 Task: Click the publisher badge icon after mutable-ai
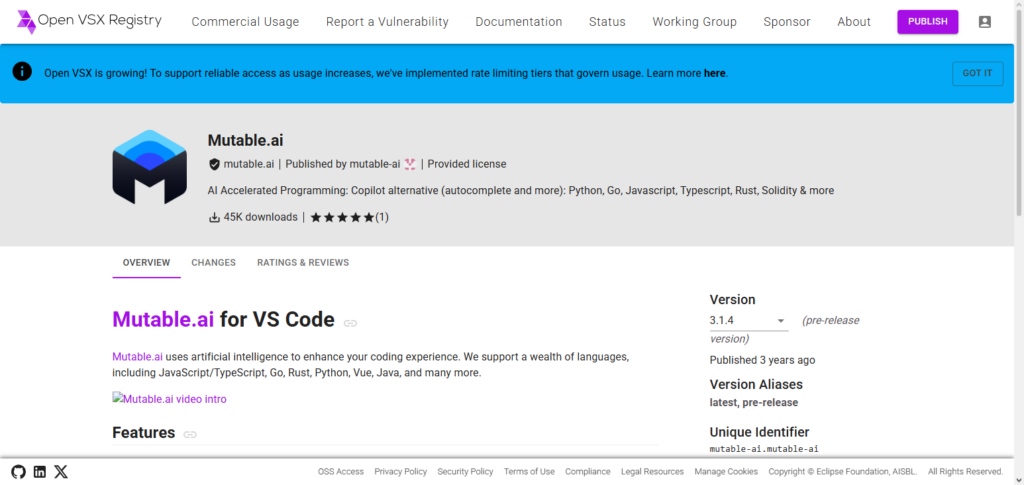409,164
